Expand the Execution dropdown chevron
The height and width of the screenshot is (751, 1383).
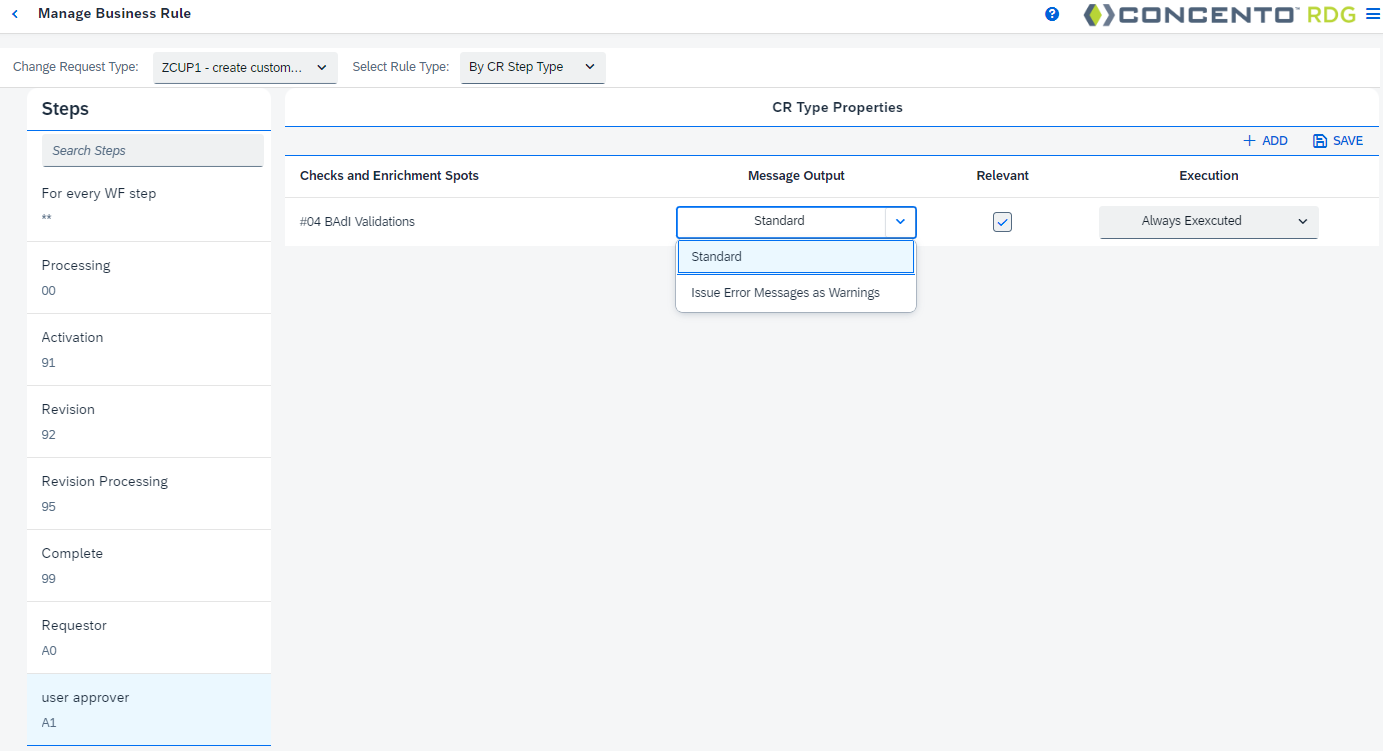1302,222
